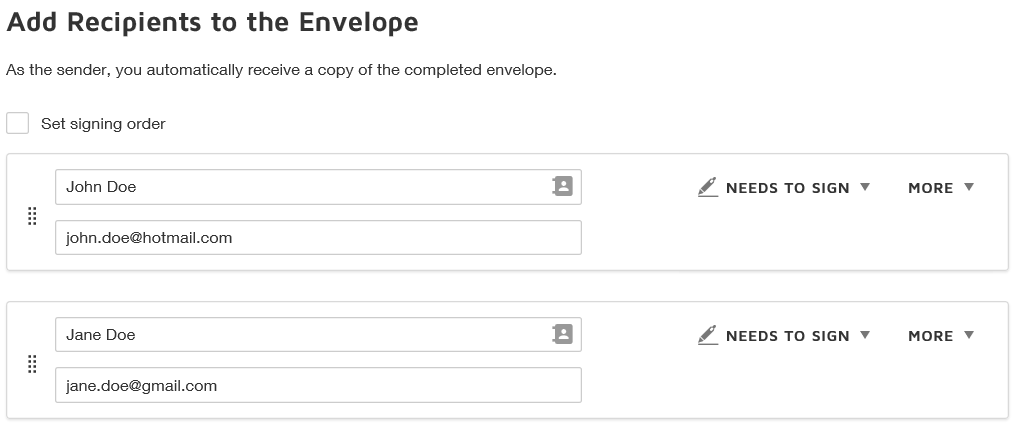This screenshot has height=428, width=1020.
Task: Focus the John Doe name field
Action: click(x=300, y=187)
